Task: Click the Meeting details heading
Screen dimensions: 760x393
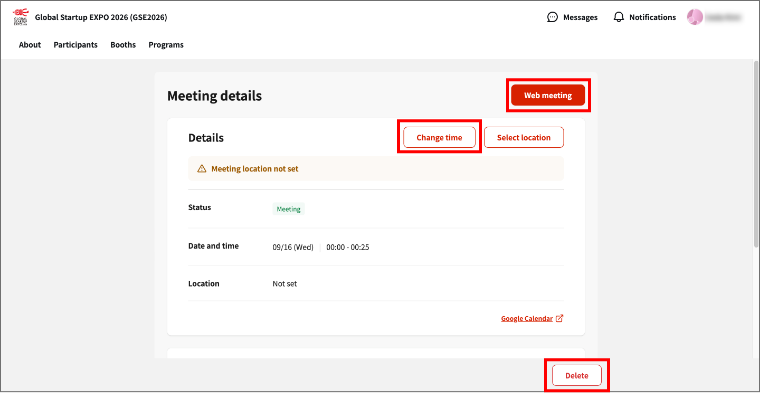Action: [x=214, y=96]
